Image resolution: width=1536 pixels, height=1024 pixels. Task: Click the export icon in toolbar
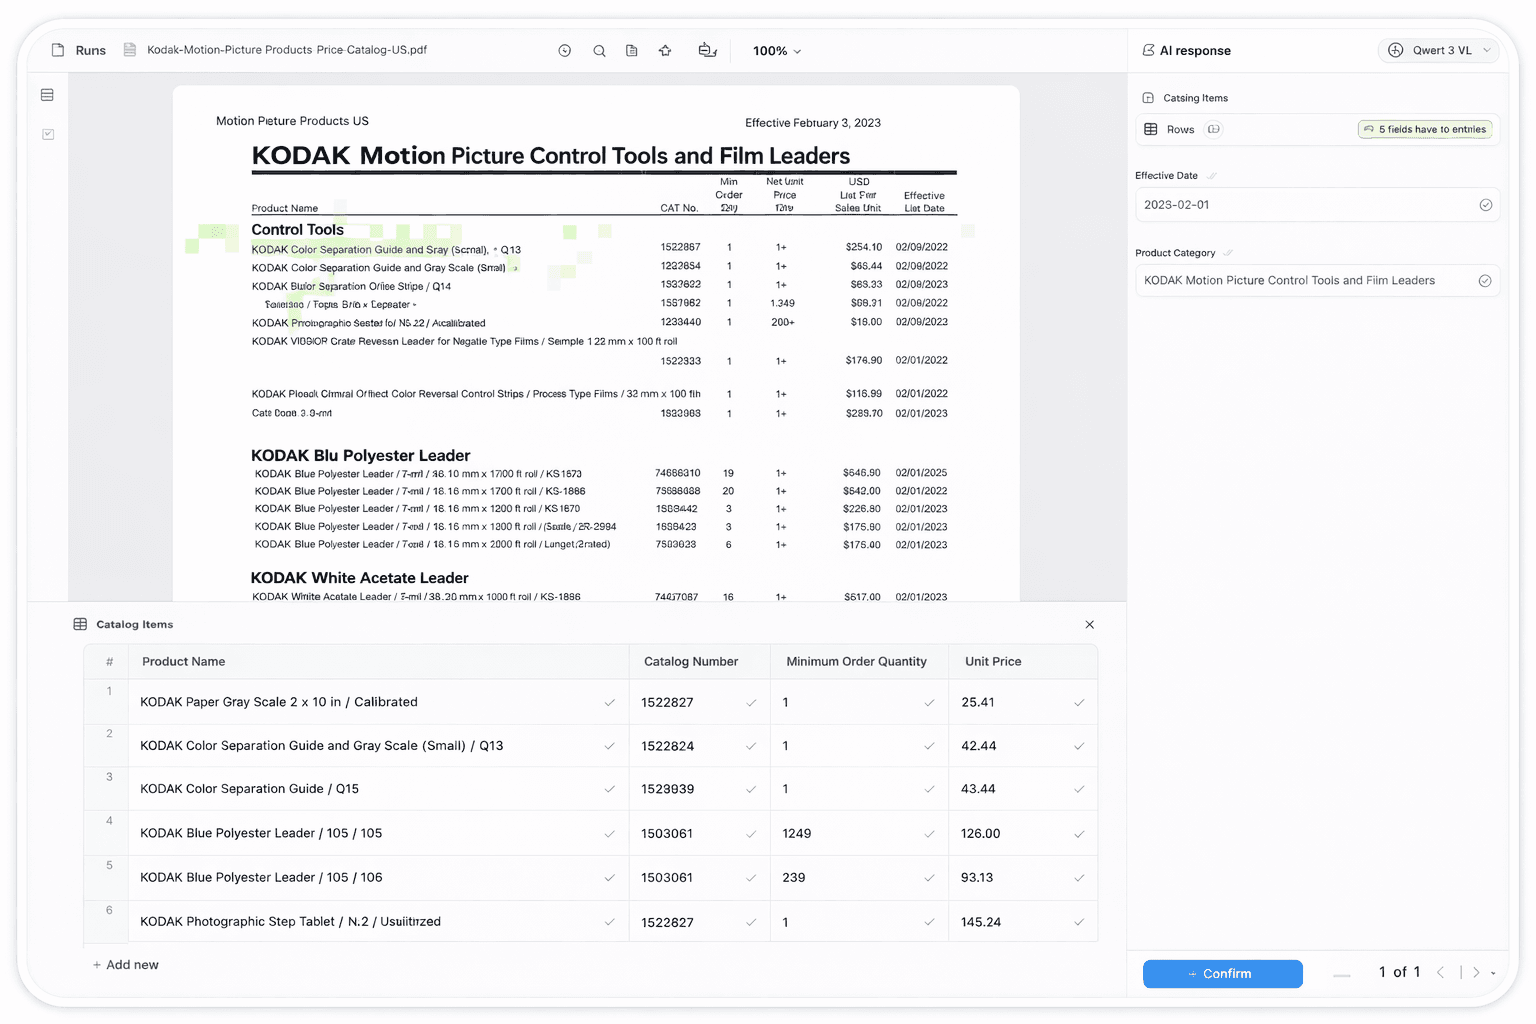(707, 50)
